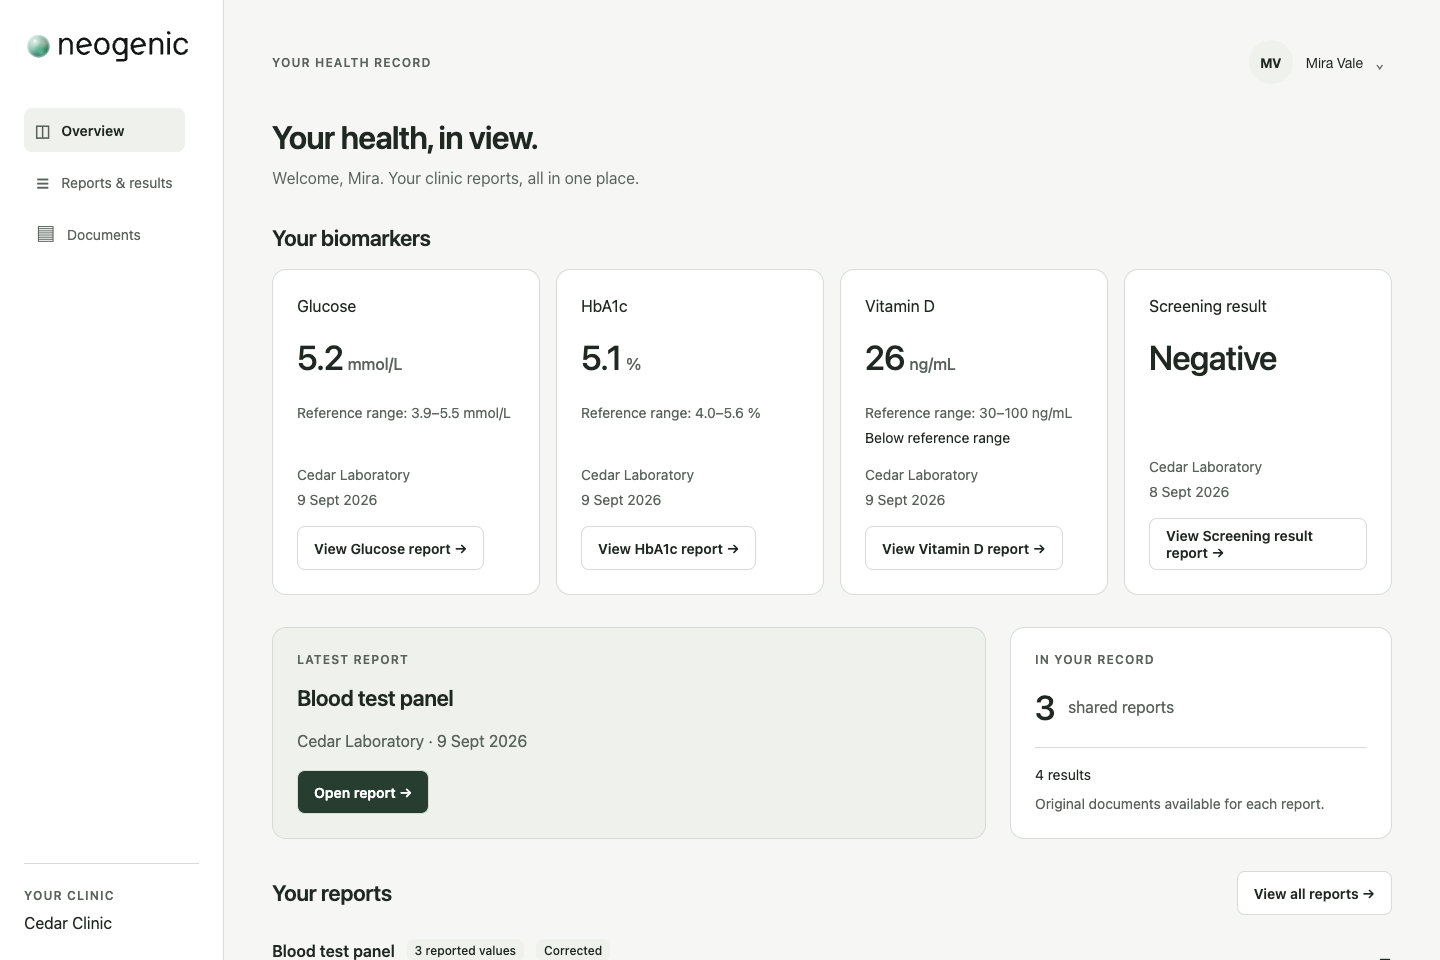This screenshot has width=1440, height=960.
Task: Open Reports & results in sidebar
Action: 104,183
